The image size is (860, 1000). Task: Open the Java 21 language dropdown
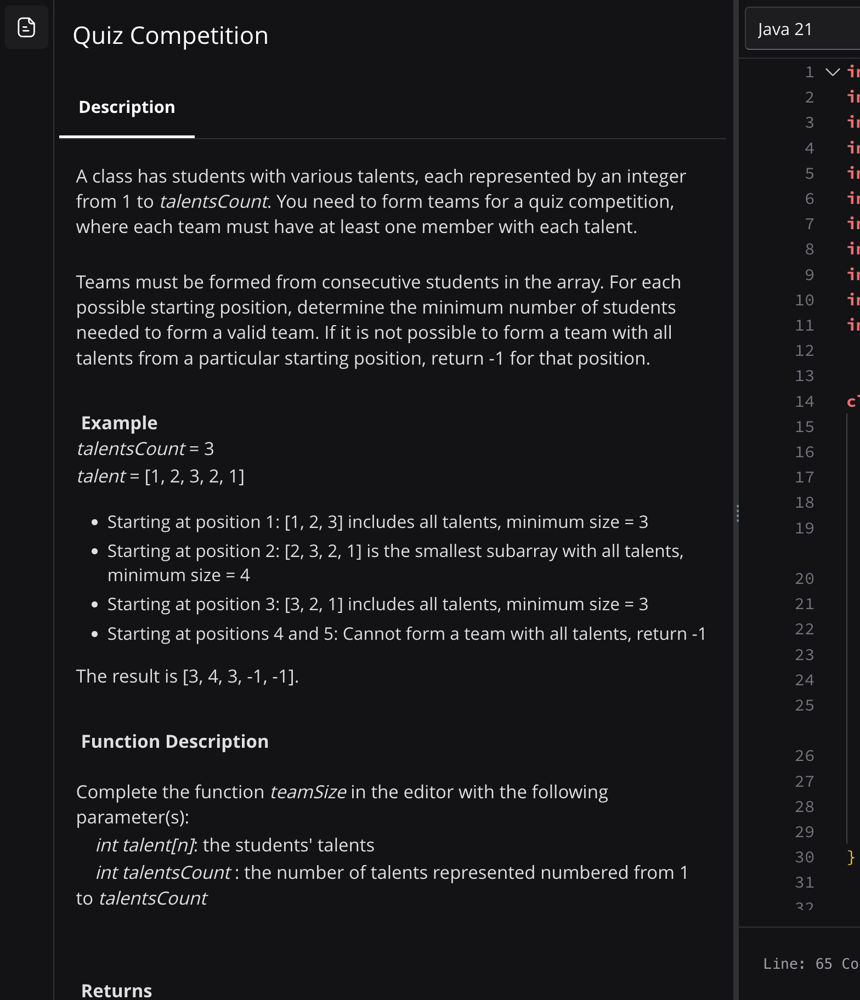802,29
